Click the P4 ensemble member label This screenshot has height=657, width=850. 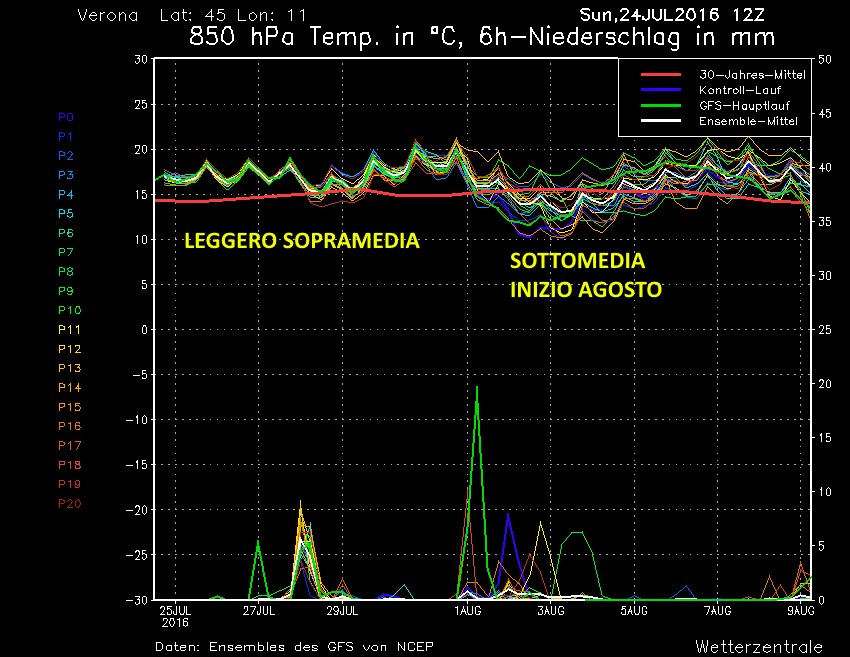[x=66, y=194]
